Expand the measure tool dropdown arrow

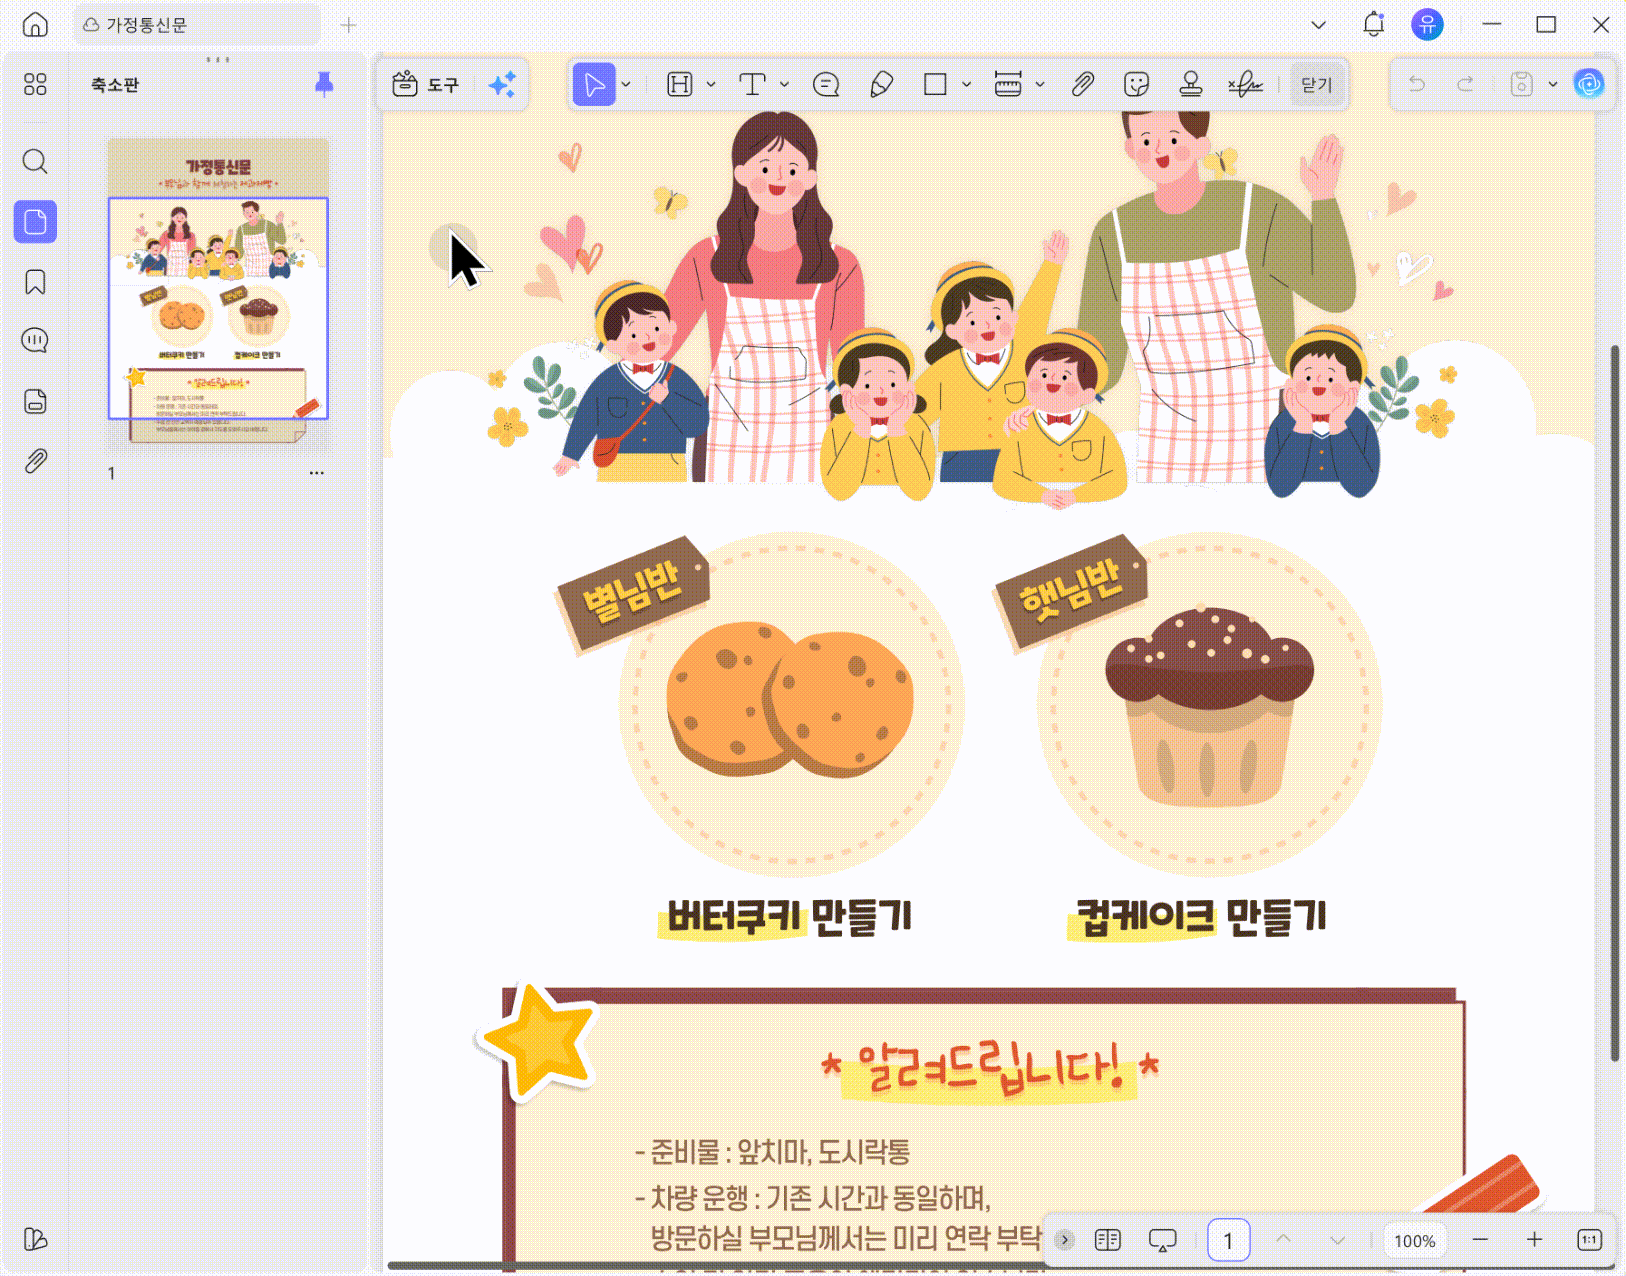[x=1040, y=84]
